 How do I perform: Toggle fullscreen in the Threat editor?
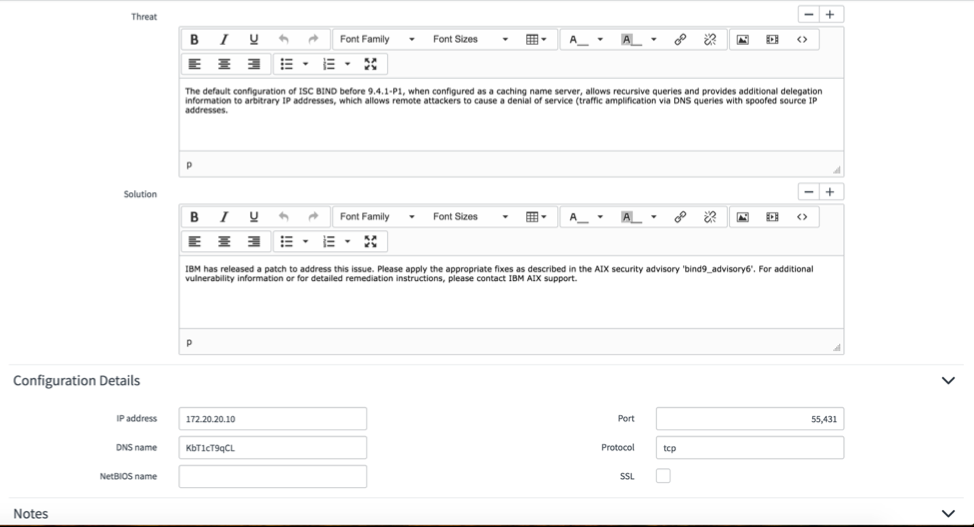click(x=371, y=64)
